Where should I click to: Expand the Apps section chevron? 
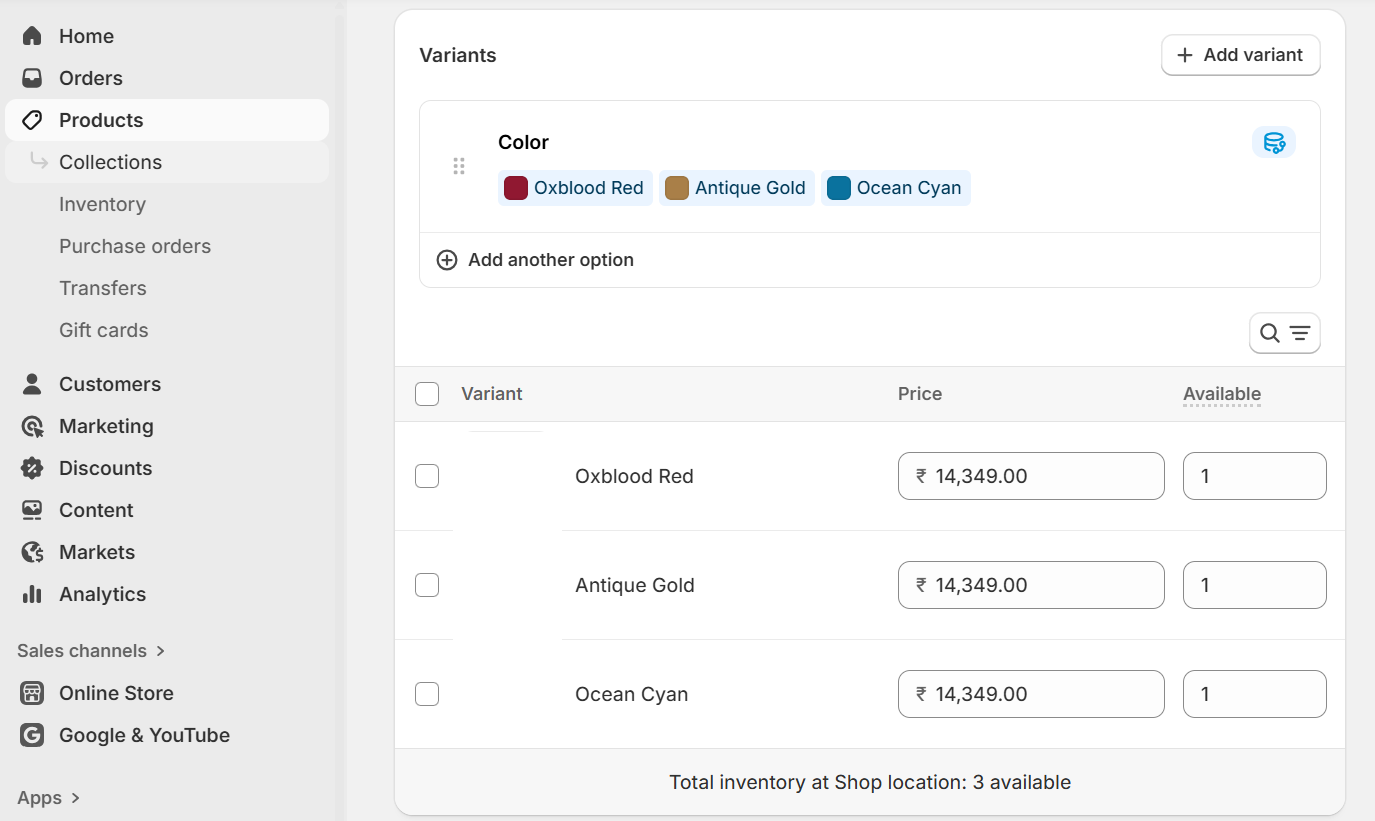click(x=75, y=798)
